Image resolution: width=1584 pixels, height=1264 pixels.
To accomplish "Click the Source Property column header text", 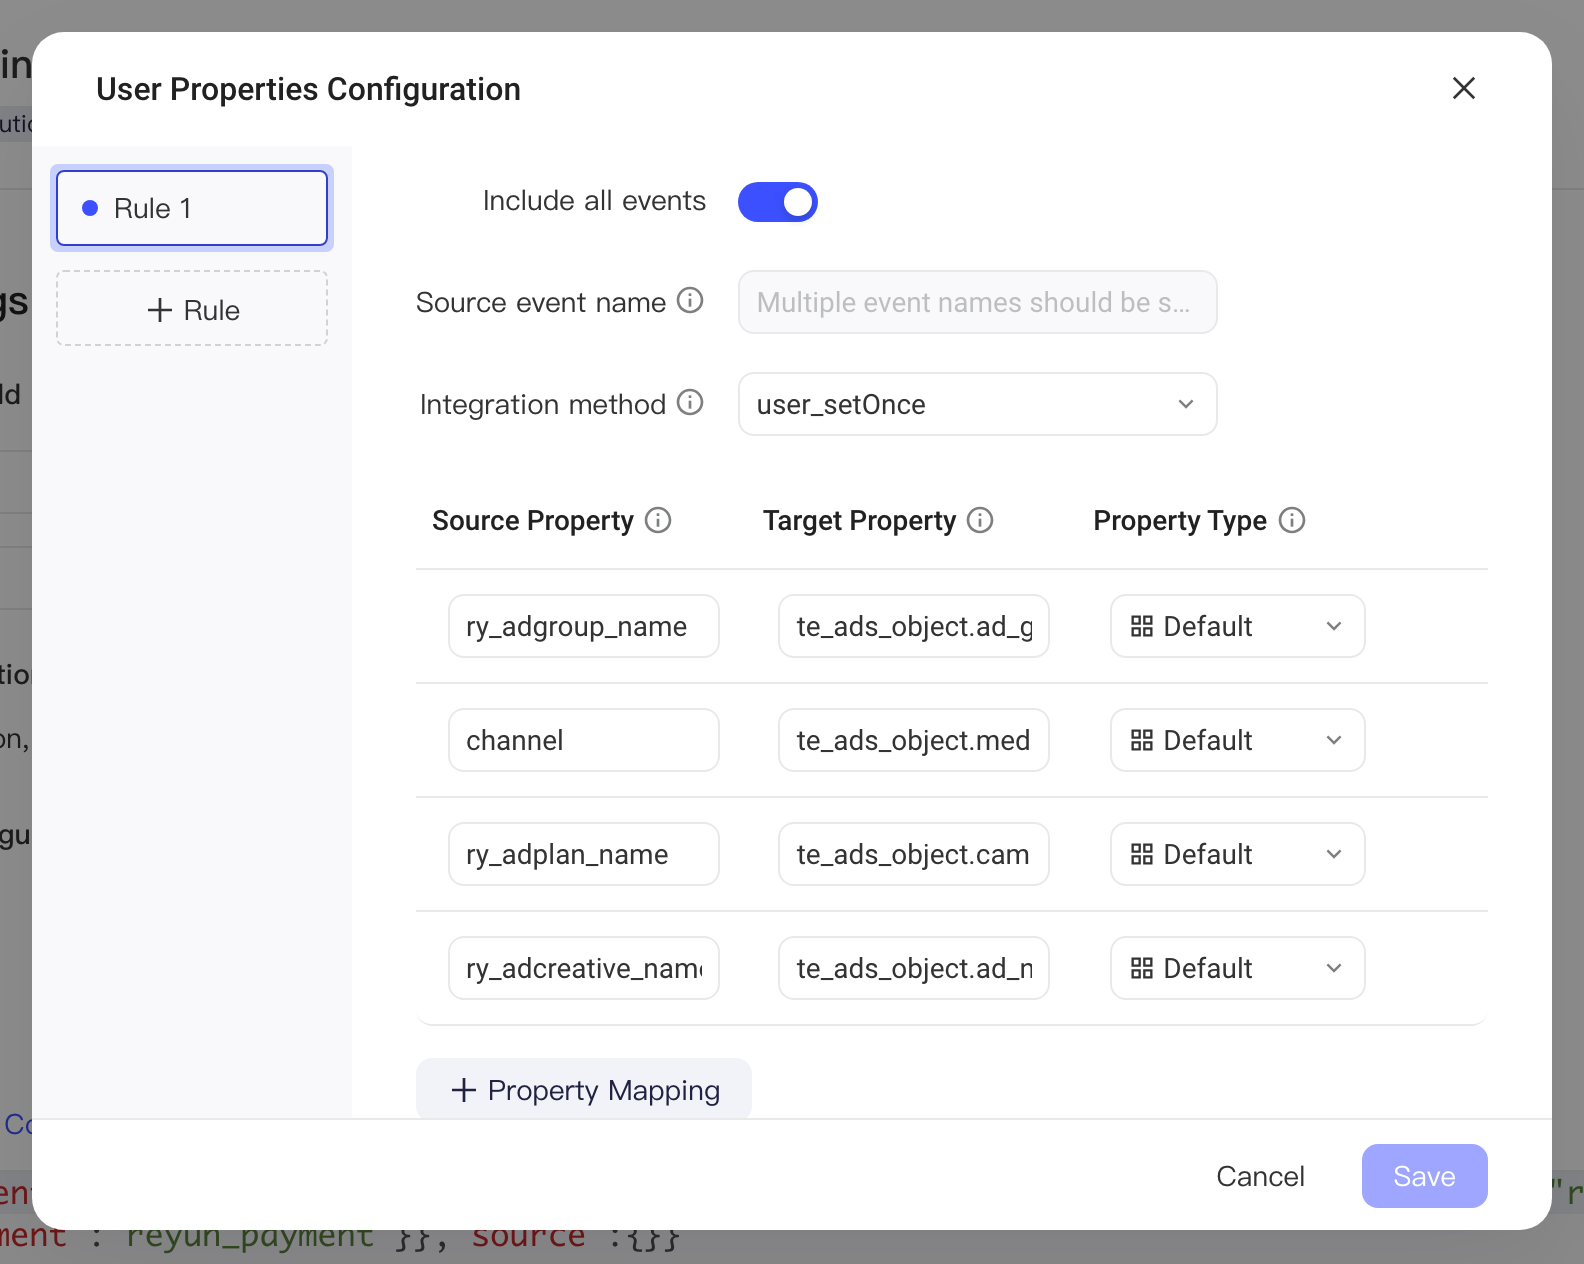I will click(533, 521).
